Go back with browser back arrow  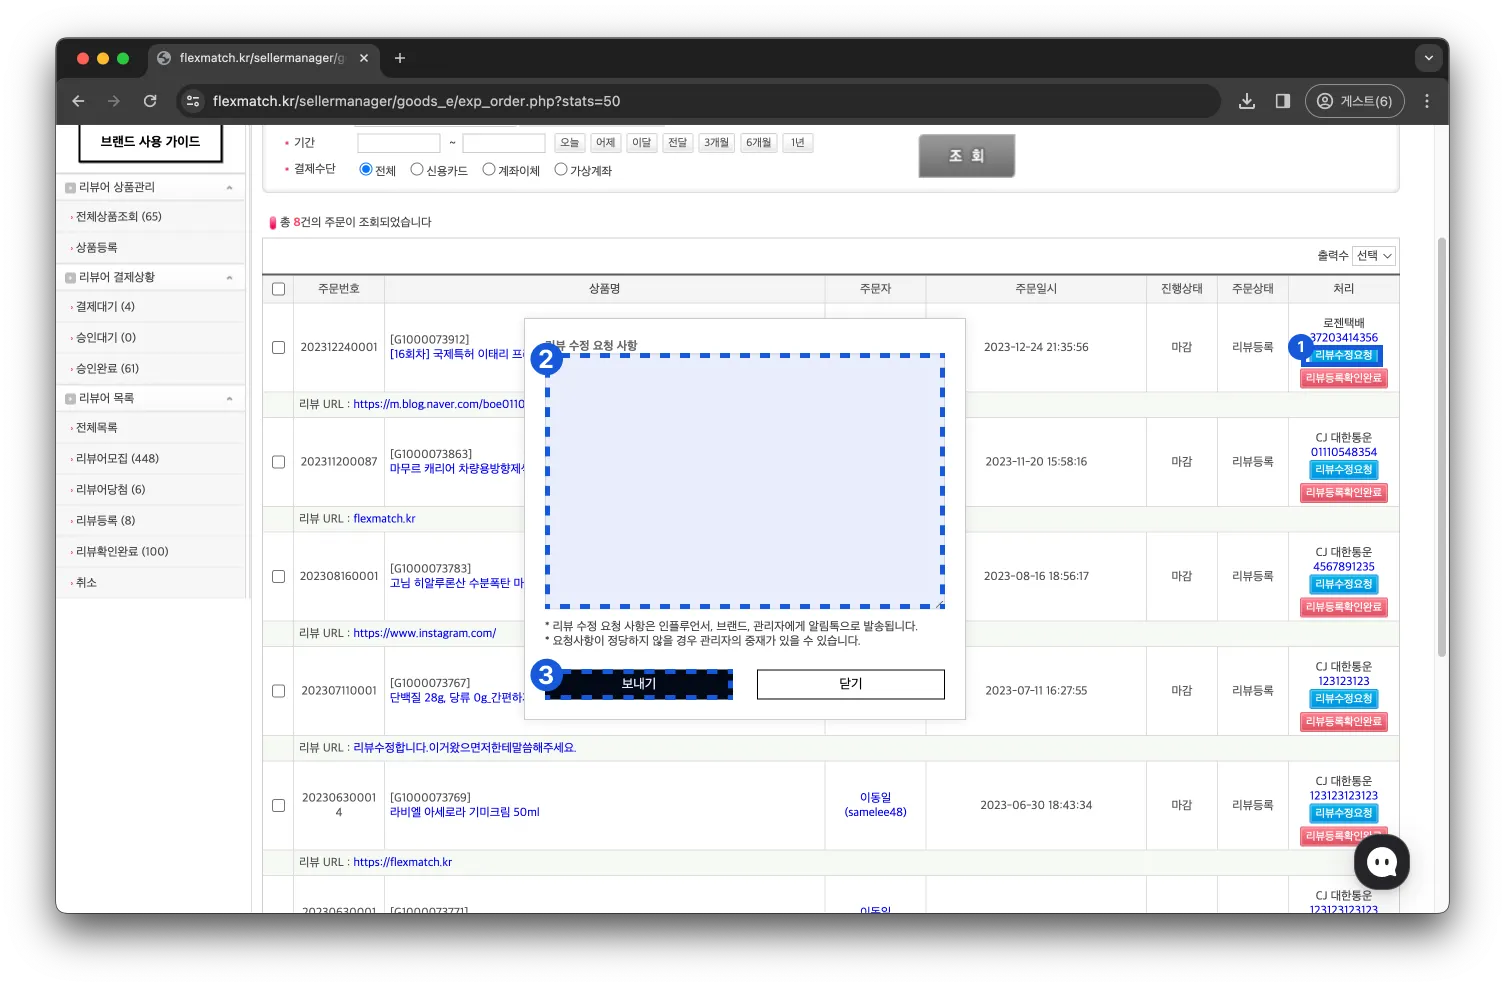pyautogui.click(x=78, y=101)
